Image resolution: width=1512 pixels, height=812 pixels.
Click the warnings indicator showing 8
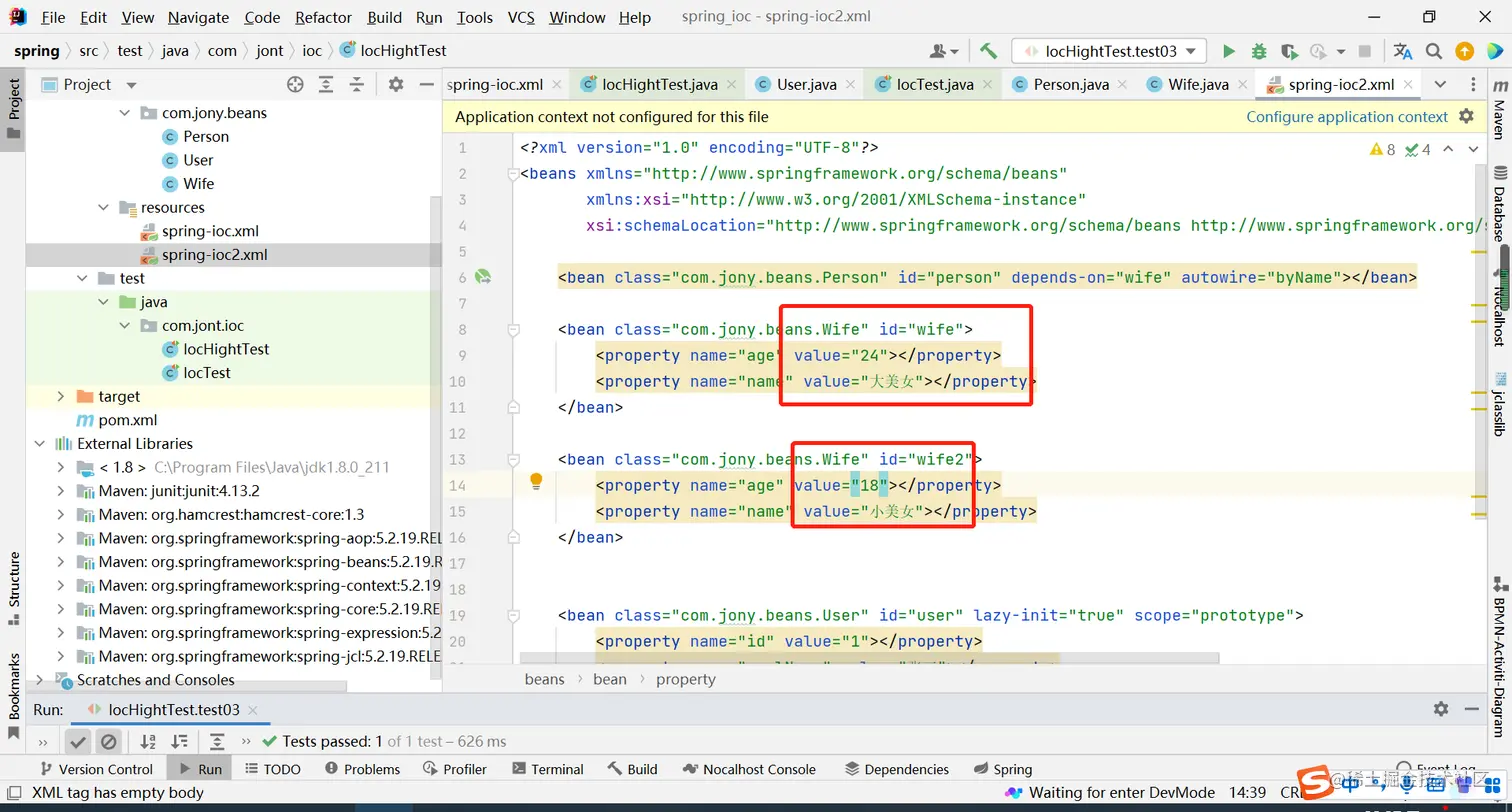pos(1382,149)
